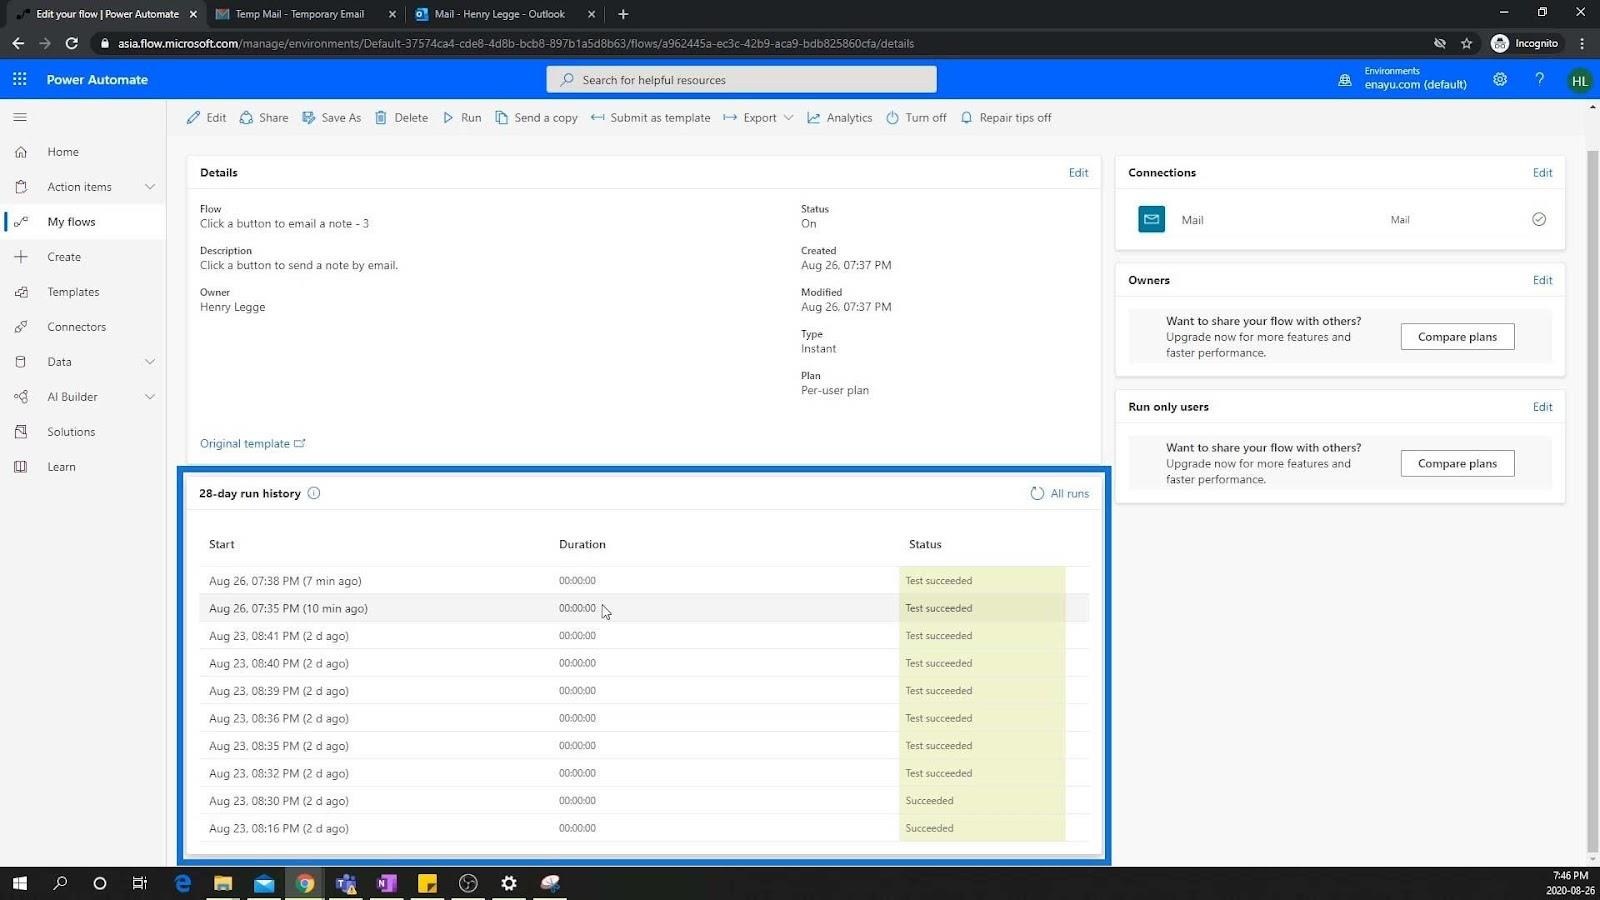This screenshot has width=1600, height=900.
Task: Click the run history info icon
Action: [x=314, y=493]
